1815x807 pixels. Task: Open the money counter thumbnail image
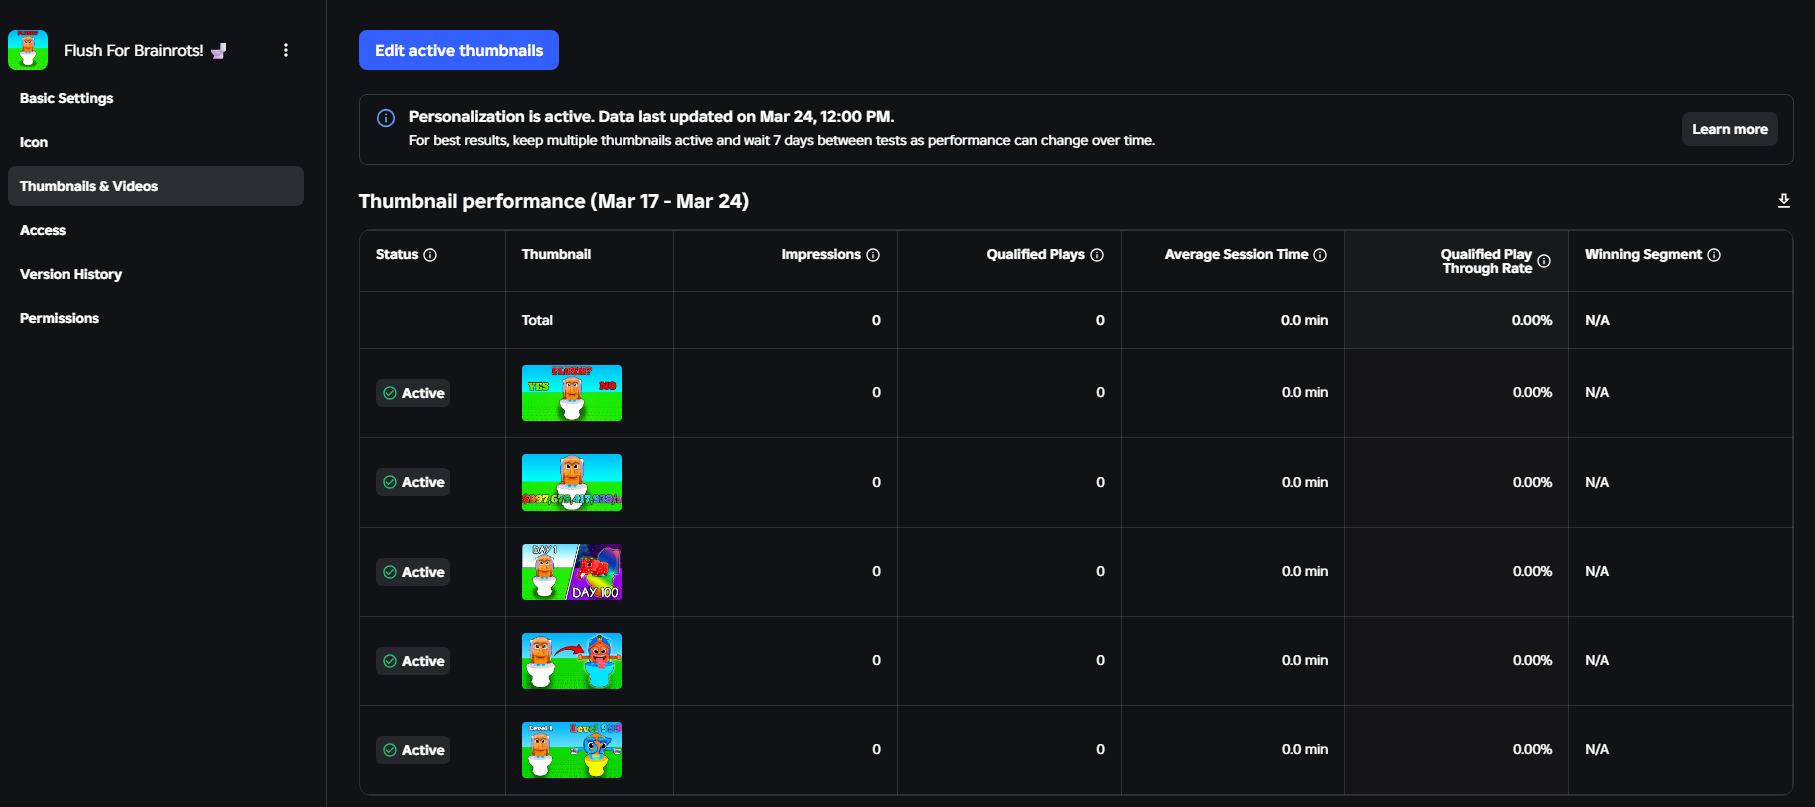point(572,482)
